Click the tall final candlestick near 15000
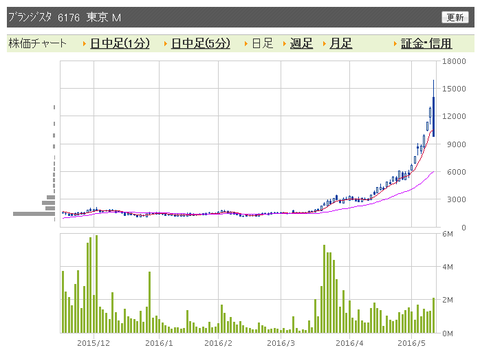 (433, 109)
